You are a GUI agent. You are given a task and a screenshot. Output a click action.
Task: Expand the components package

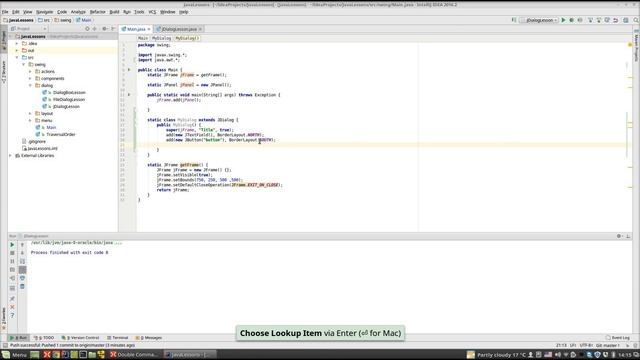pyautogui.click(x=30, y=78)
